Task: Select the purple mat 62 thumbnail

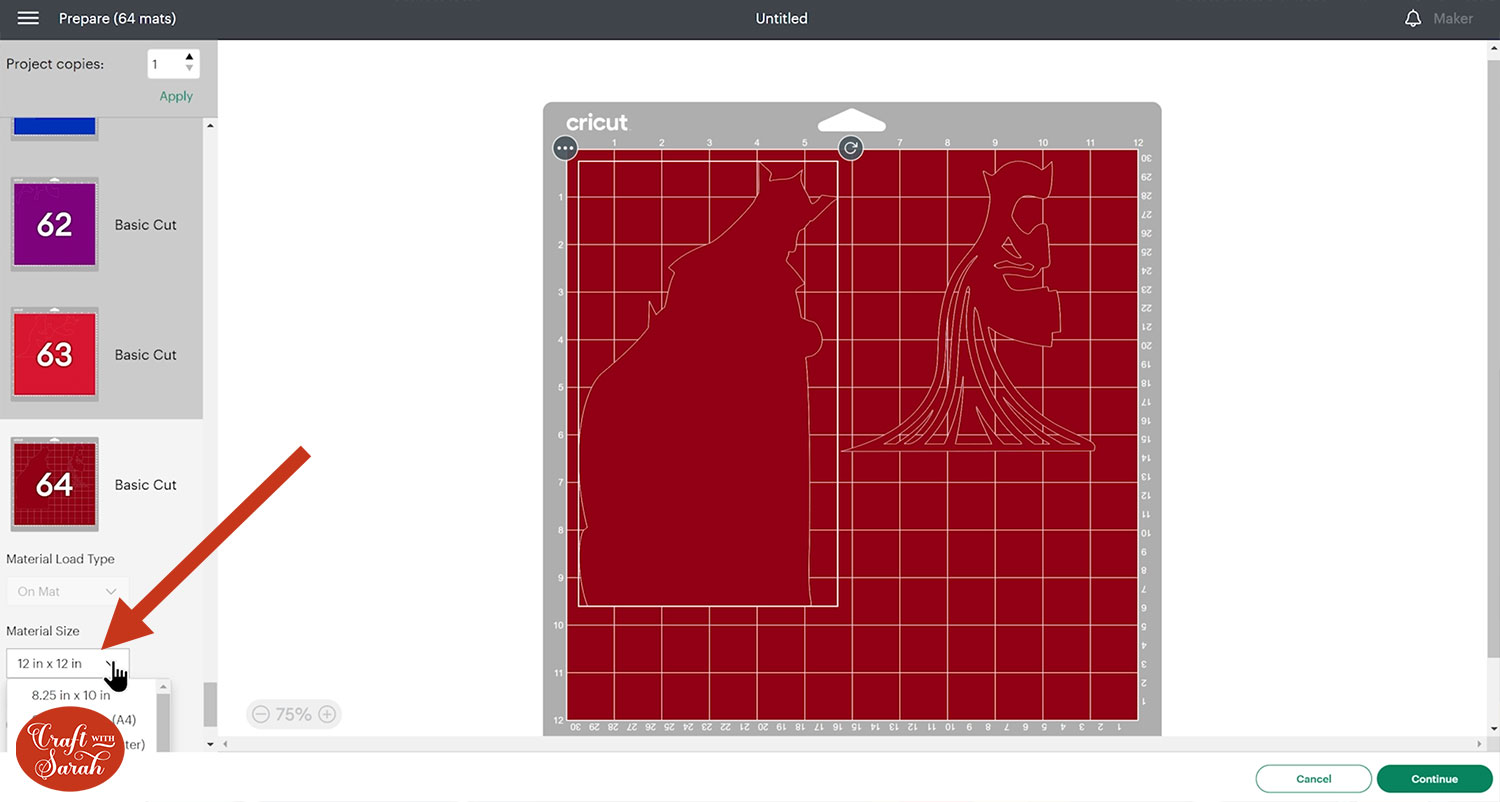Action: (x=54, y=225)
